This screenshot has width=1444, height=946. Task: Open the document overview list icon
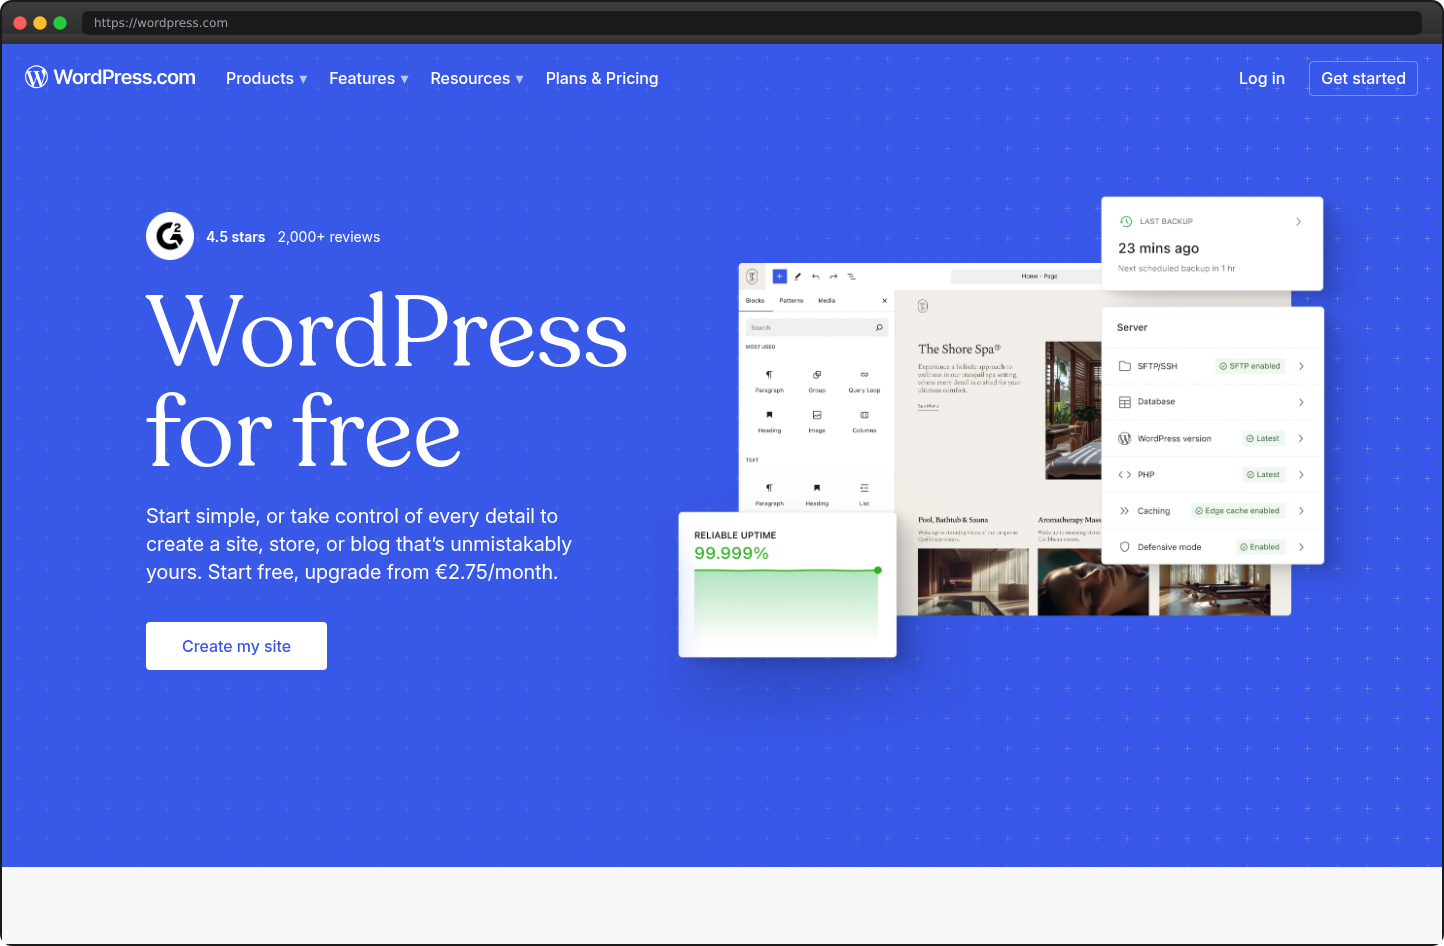coord(851,276)
